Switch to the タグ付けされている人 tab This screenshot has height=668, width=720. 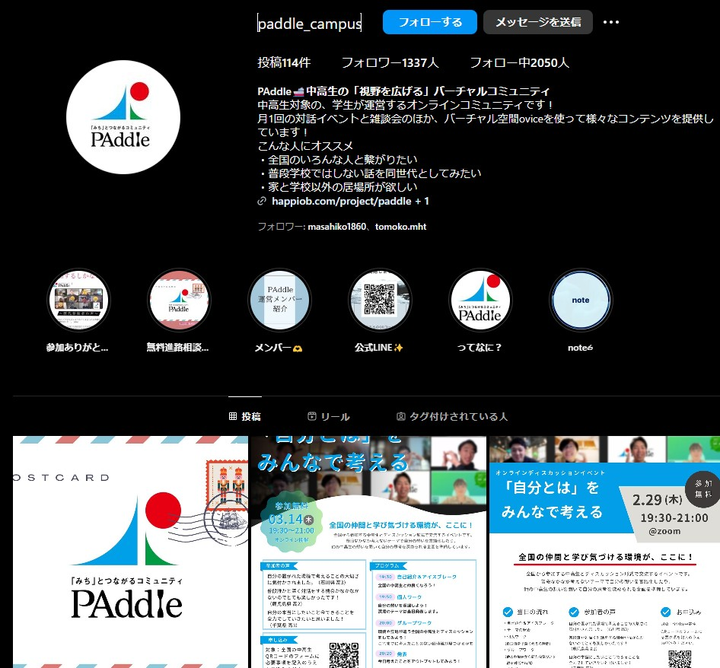[452, 416]
